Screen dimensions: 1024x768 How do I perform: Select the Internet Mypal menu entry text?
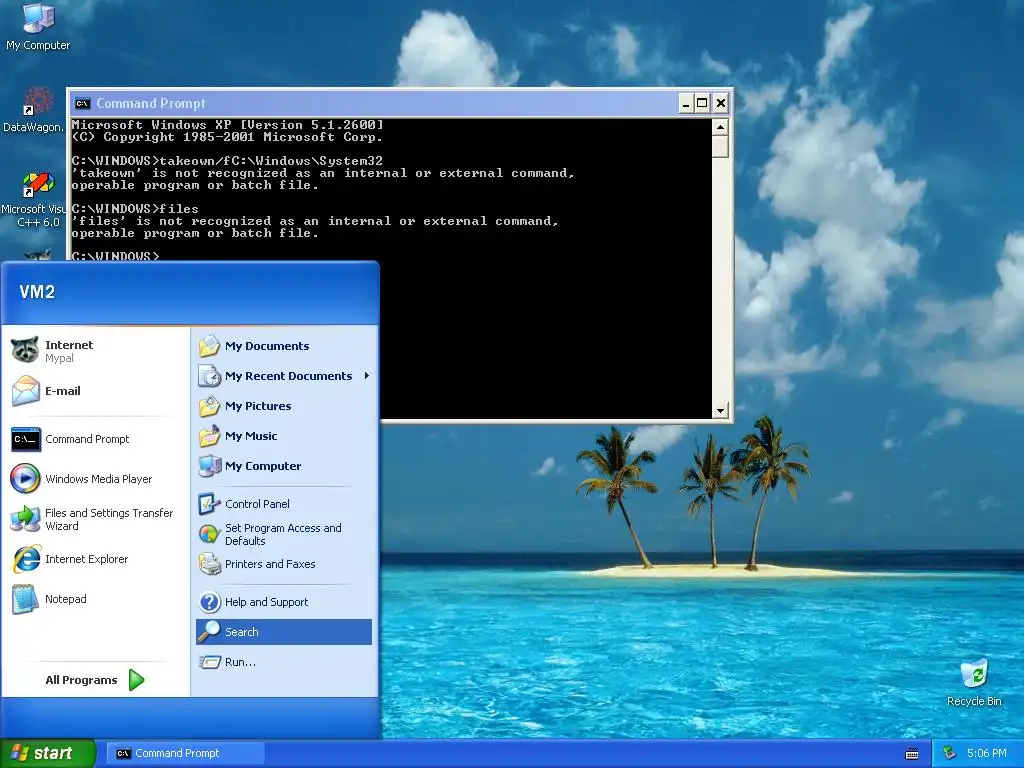(x=69, y=351)
